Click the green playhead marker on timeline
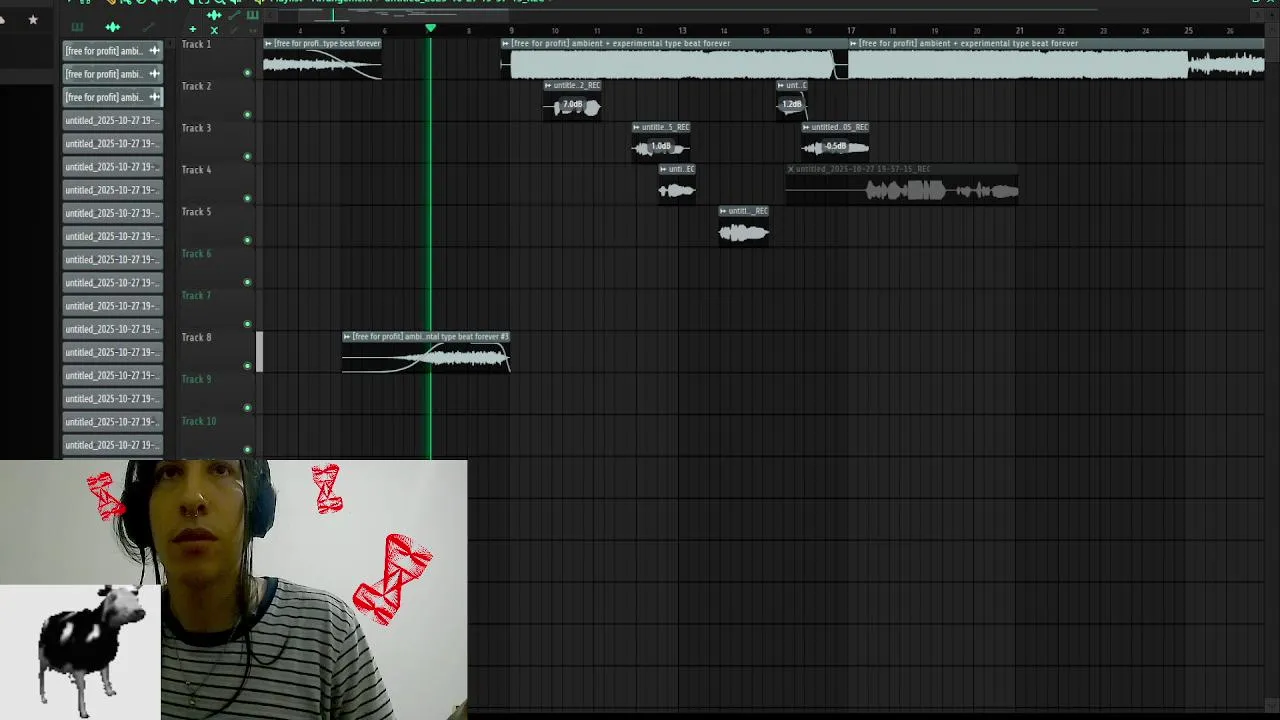 click(431, 28)
